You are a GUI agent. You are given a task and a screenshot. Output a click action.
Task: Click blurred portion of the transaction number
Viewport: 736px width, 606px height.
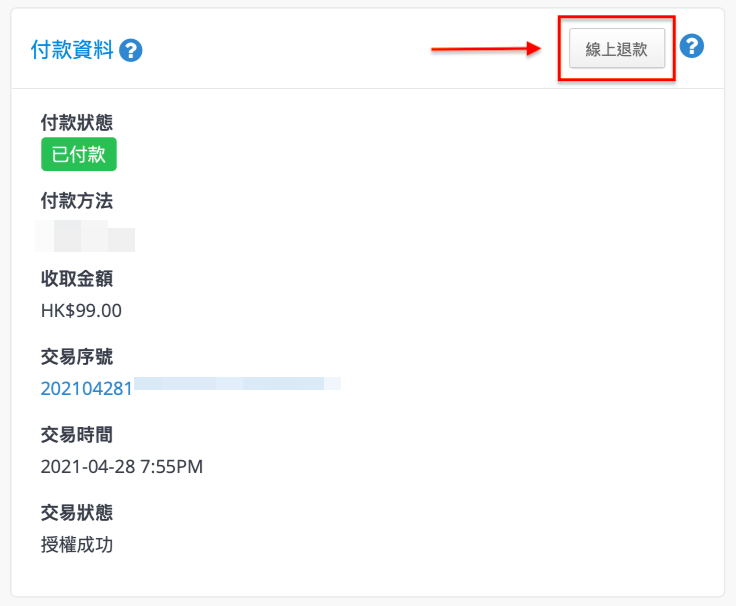(238, 384)
